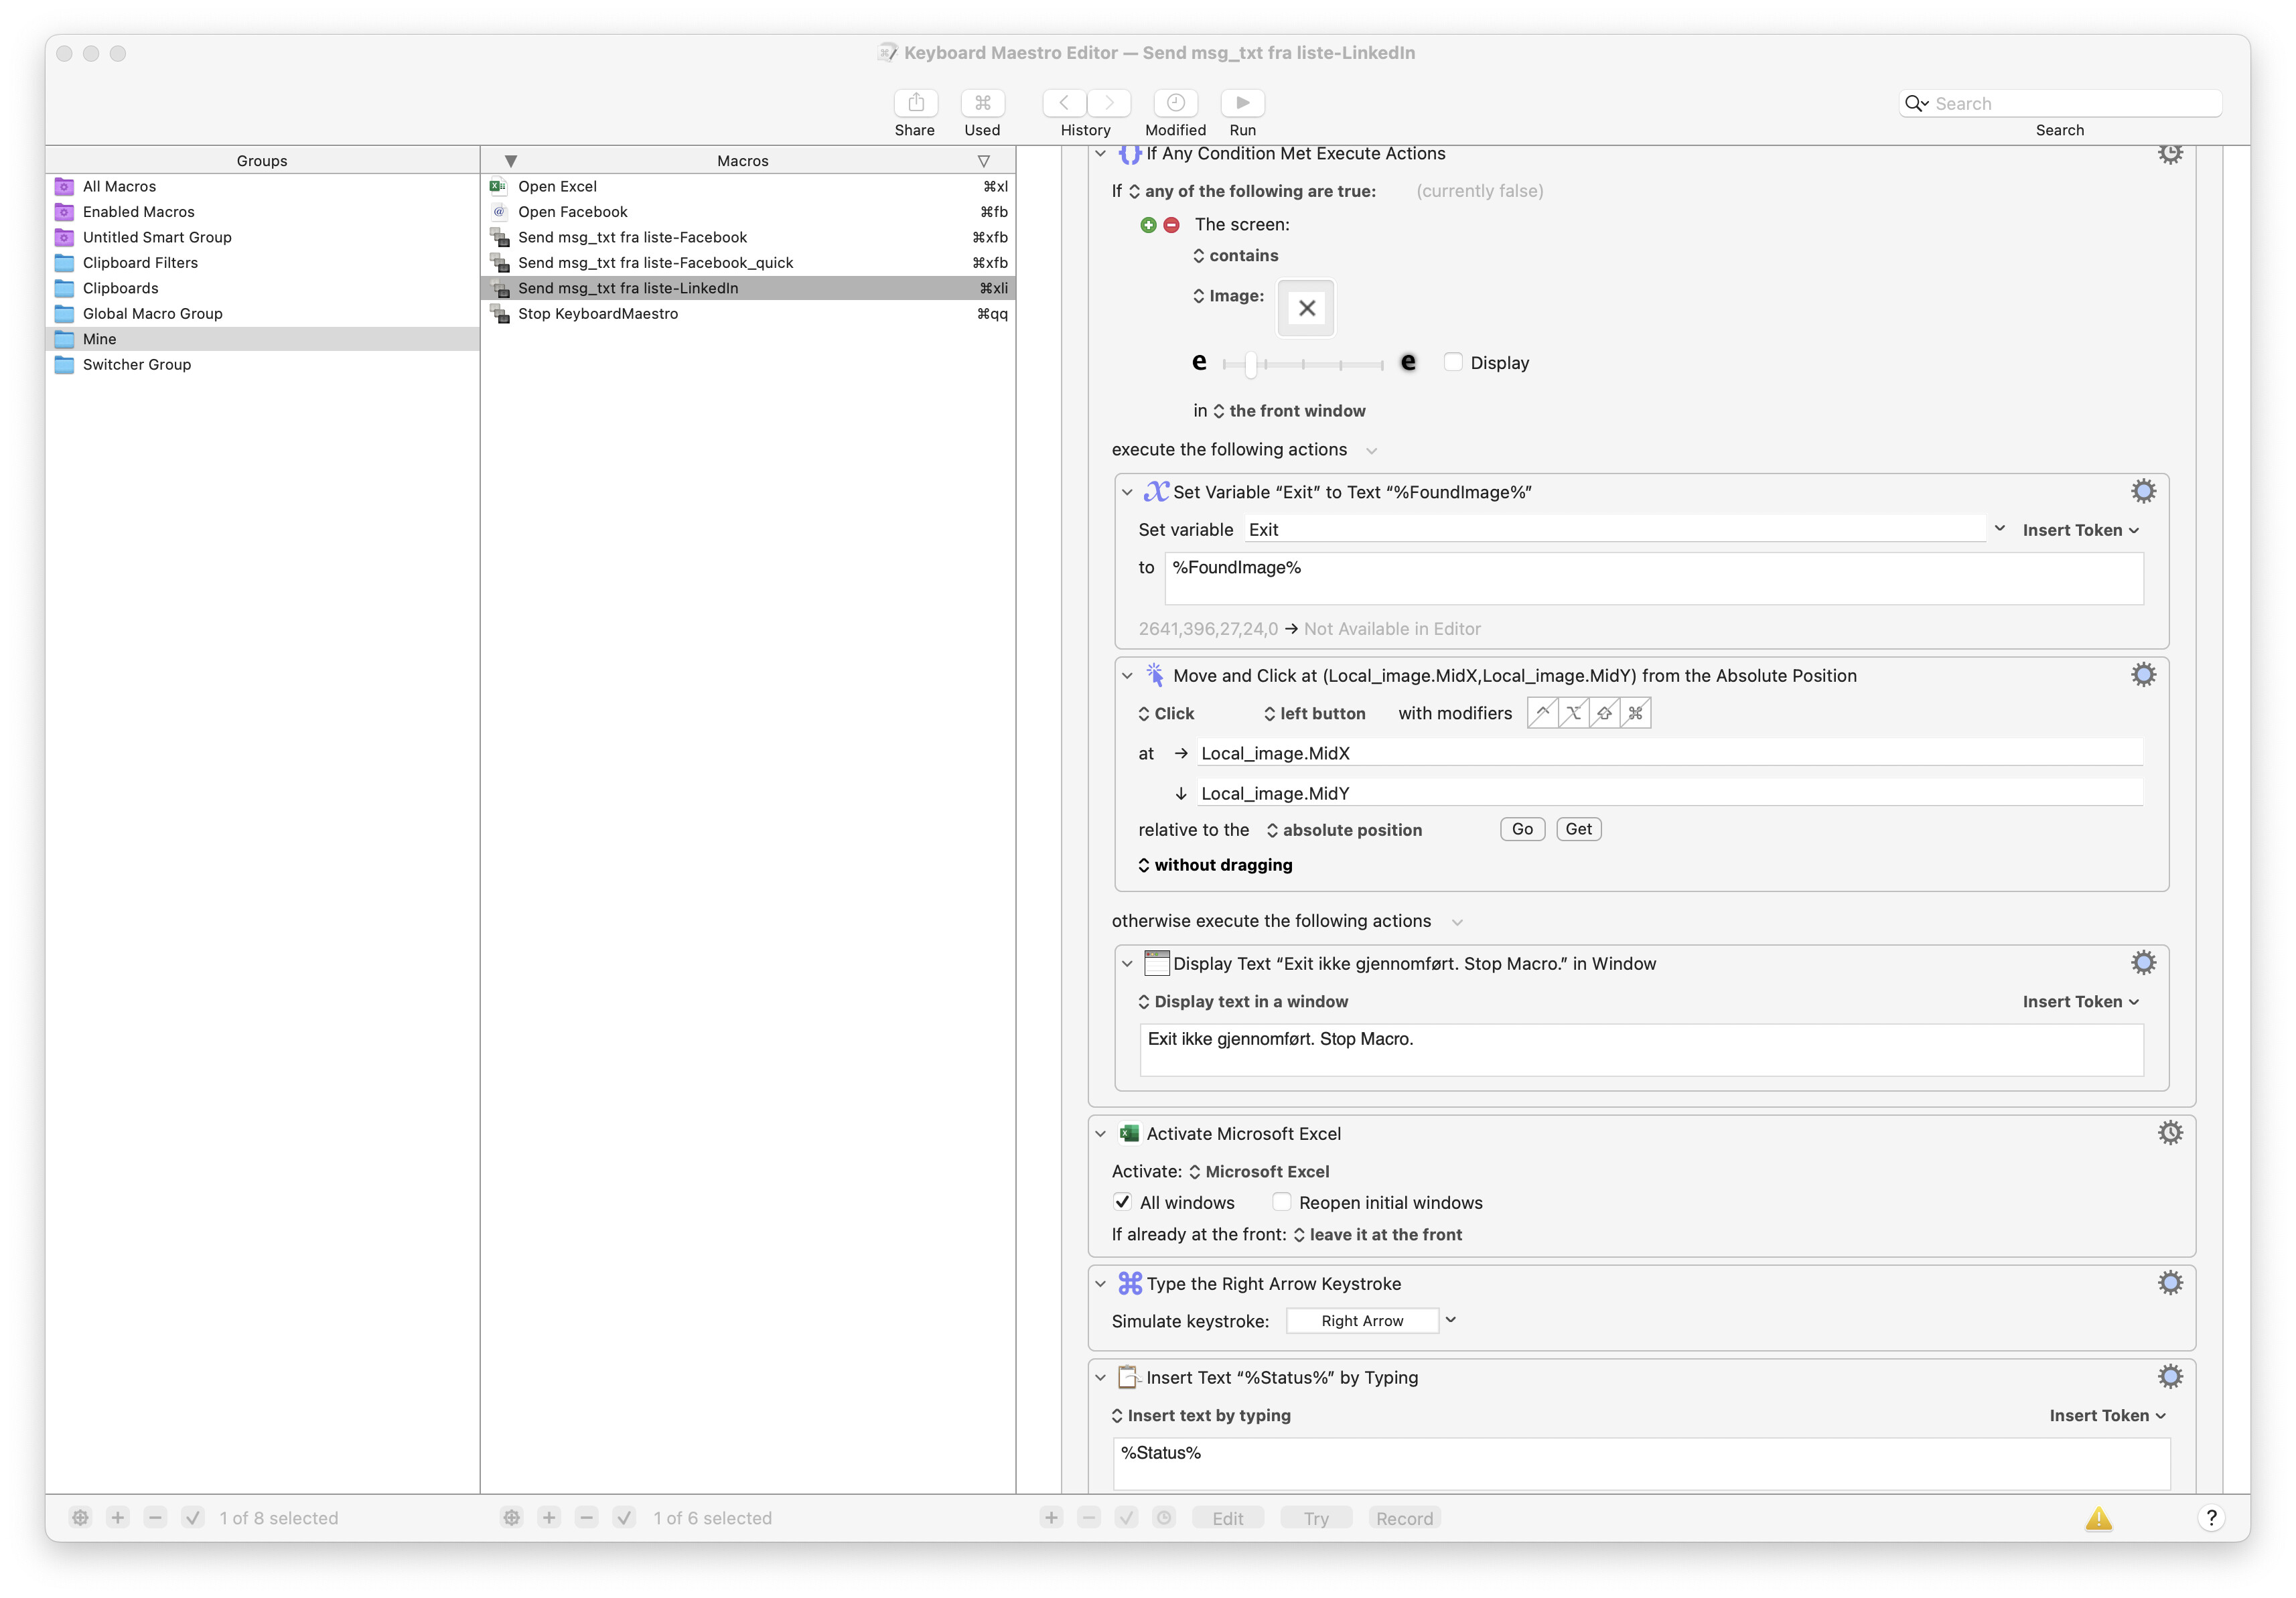Click the groups gear icon at bottom

[x=80, y=1518]
